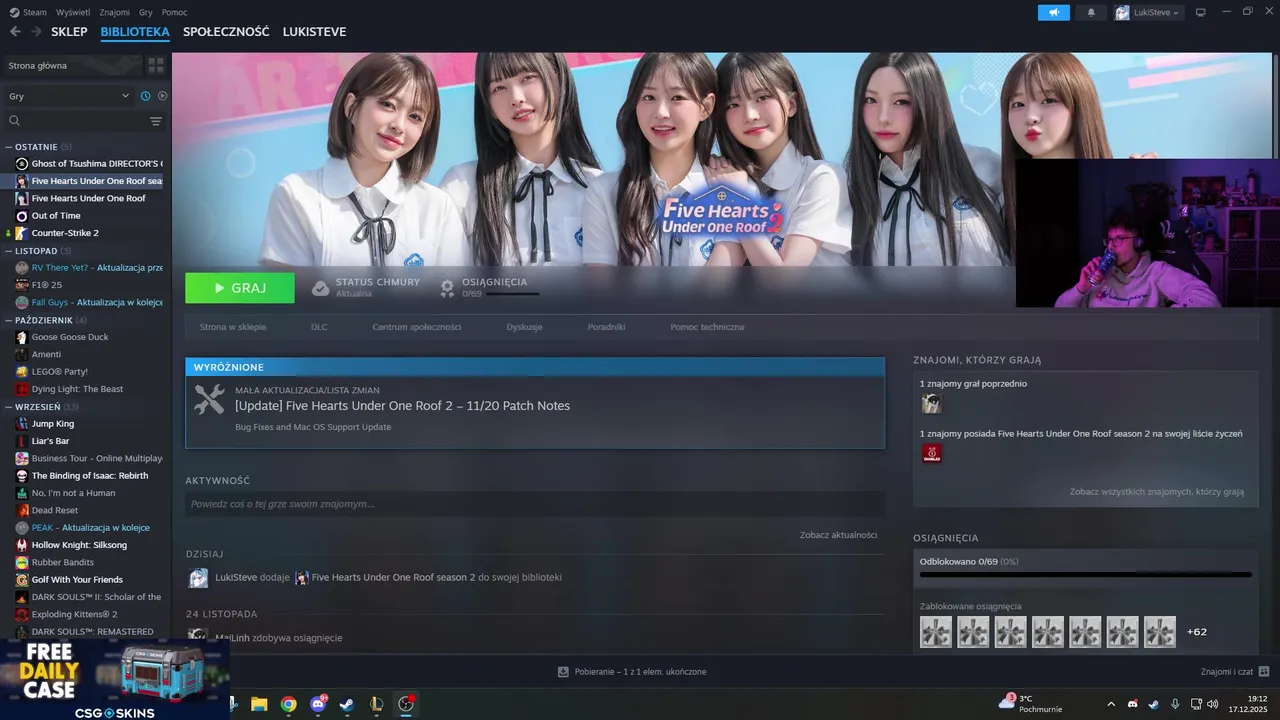Click the activity comment input field
The width and height of the screenshot is (1280, 720).
click(535, 504)
